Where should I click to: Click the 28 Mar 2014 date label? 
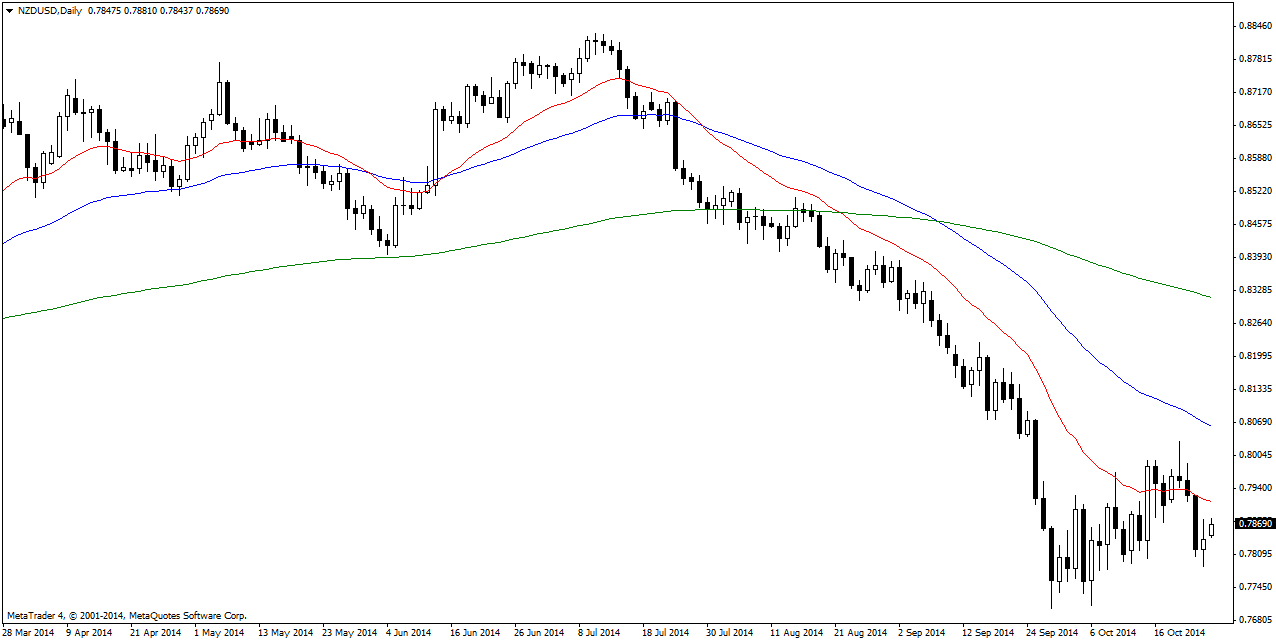pos(29,632)
